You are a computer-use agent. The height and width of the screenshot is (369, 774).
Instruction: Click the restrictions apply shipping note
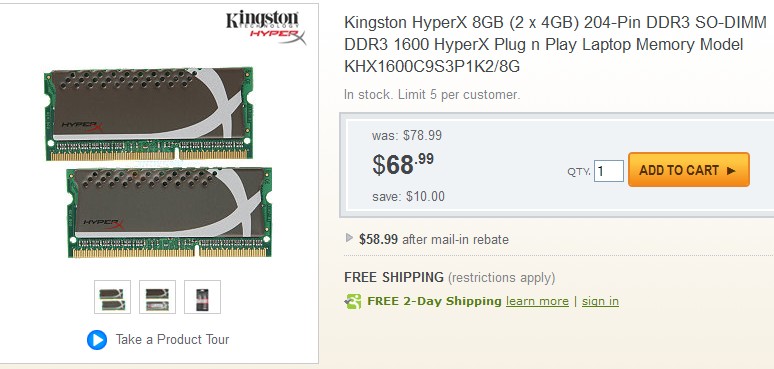[x=502, y=278]
